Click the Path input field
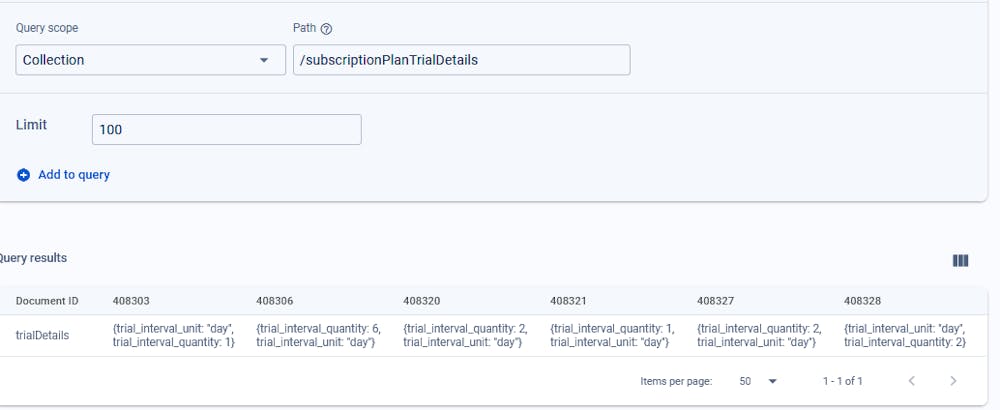This screenshot has width=1000, height=410. pos(462,60)
